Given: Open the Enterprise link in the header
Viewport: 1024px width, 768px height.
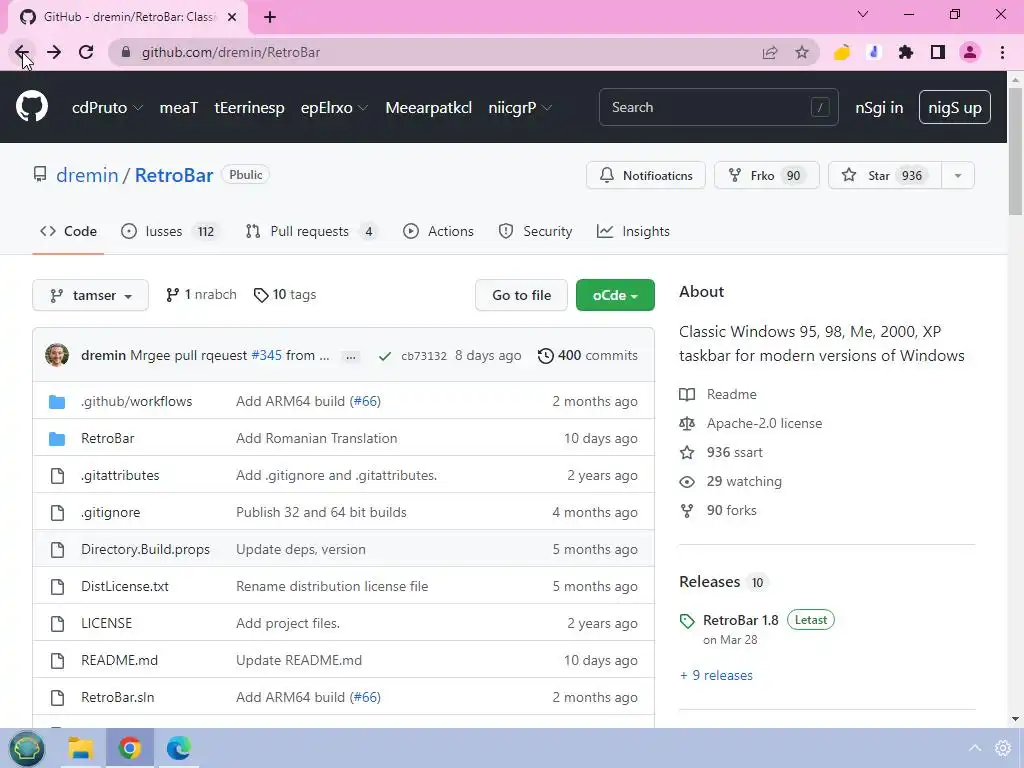Looking at the screenshot, I should tap(249, 108).
